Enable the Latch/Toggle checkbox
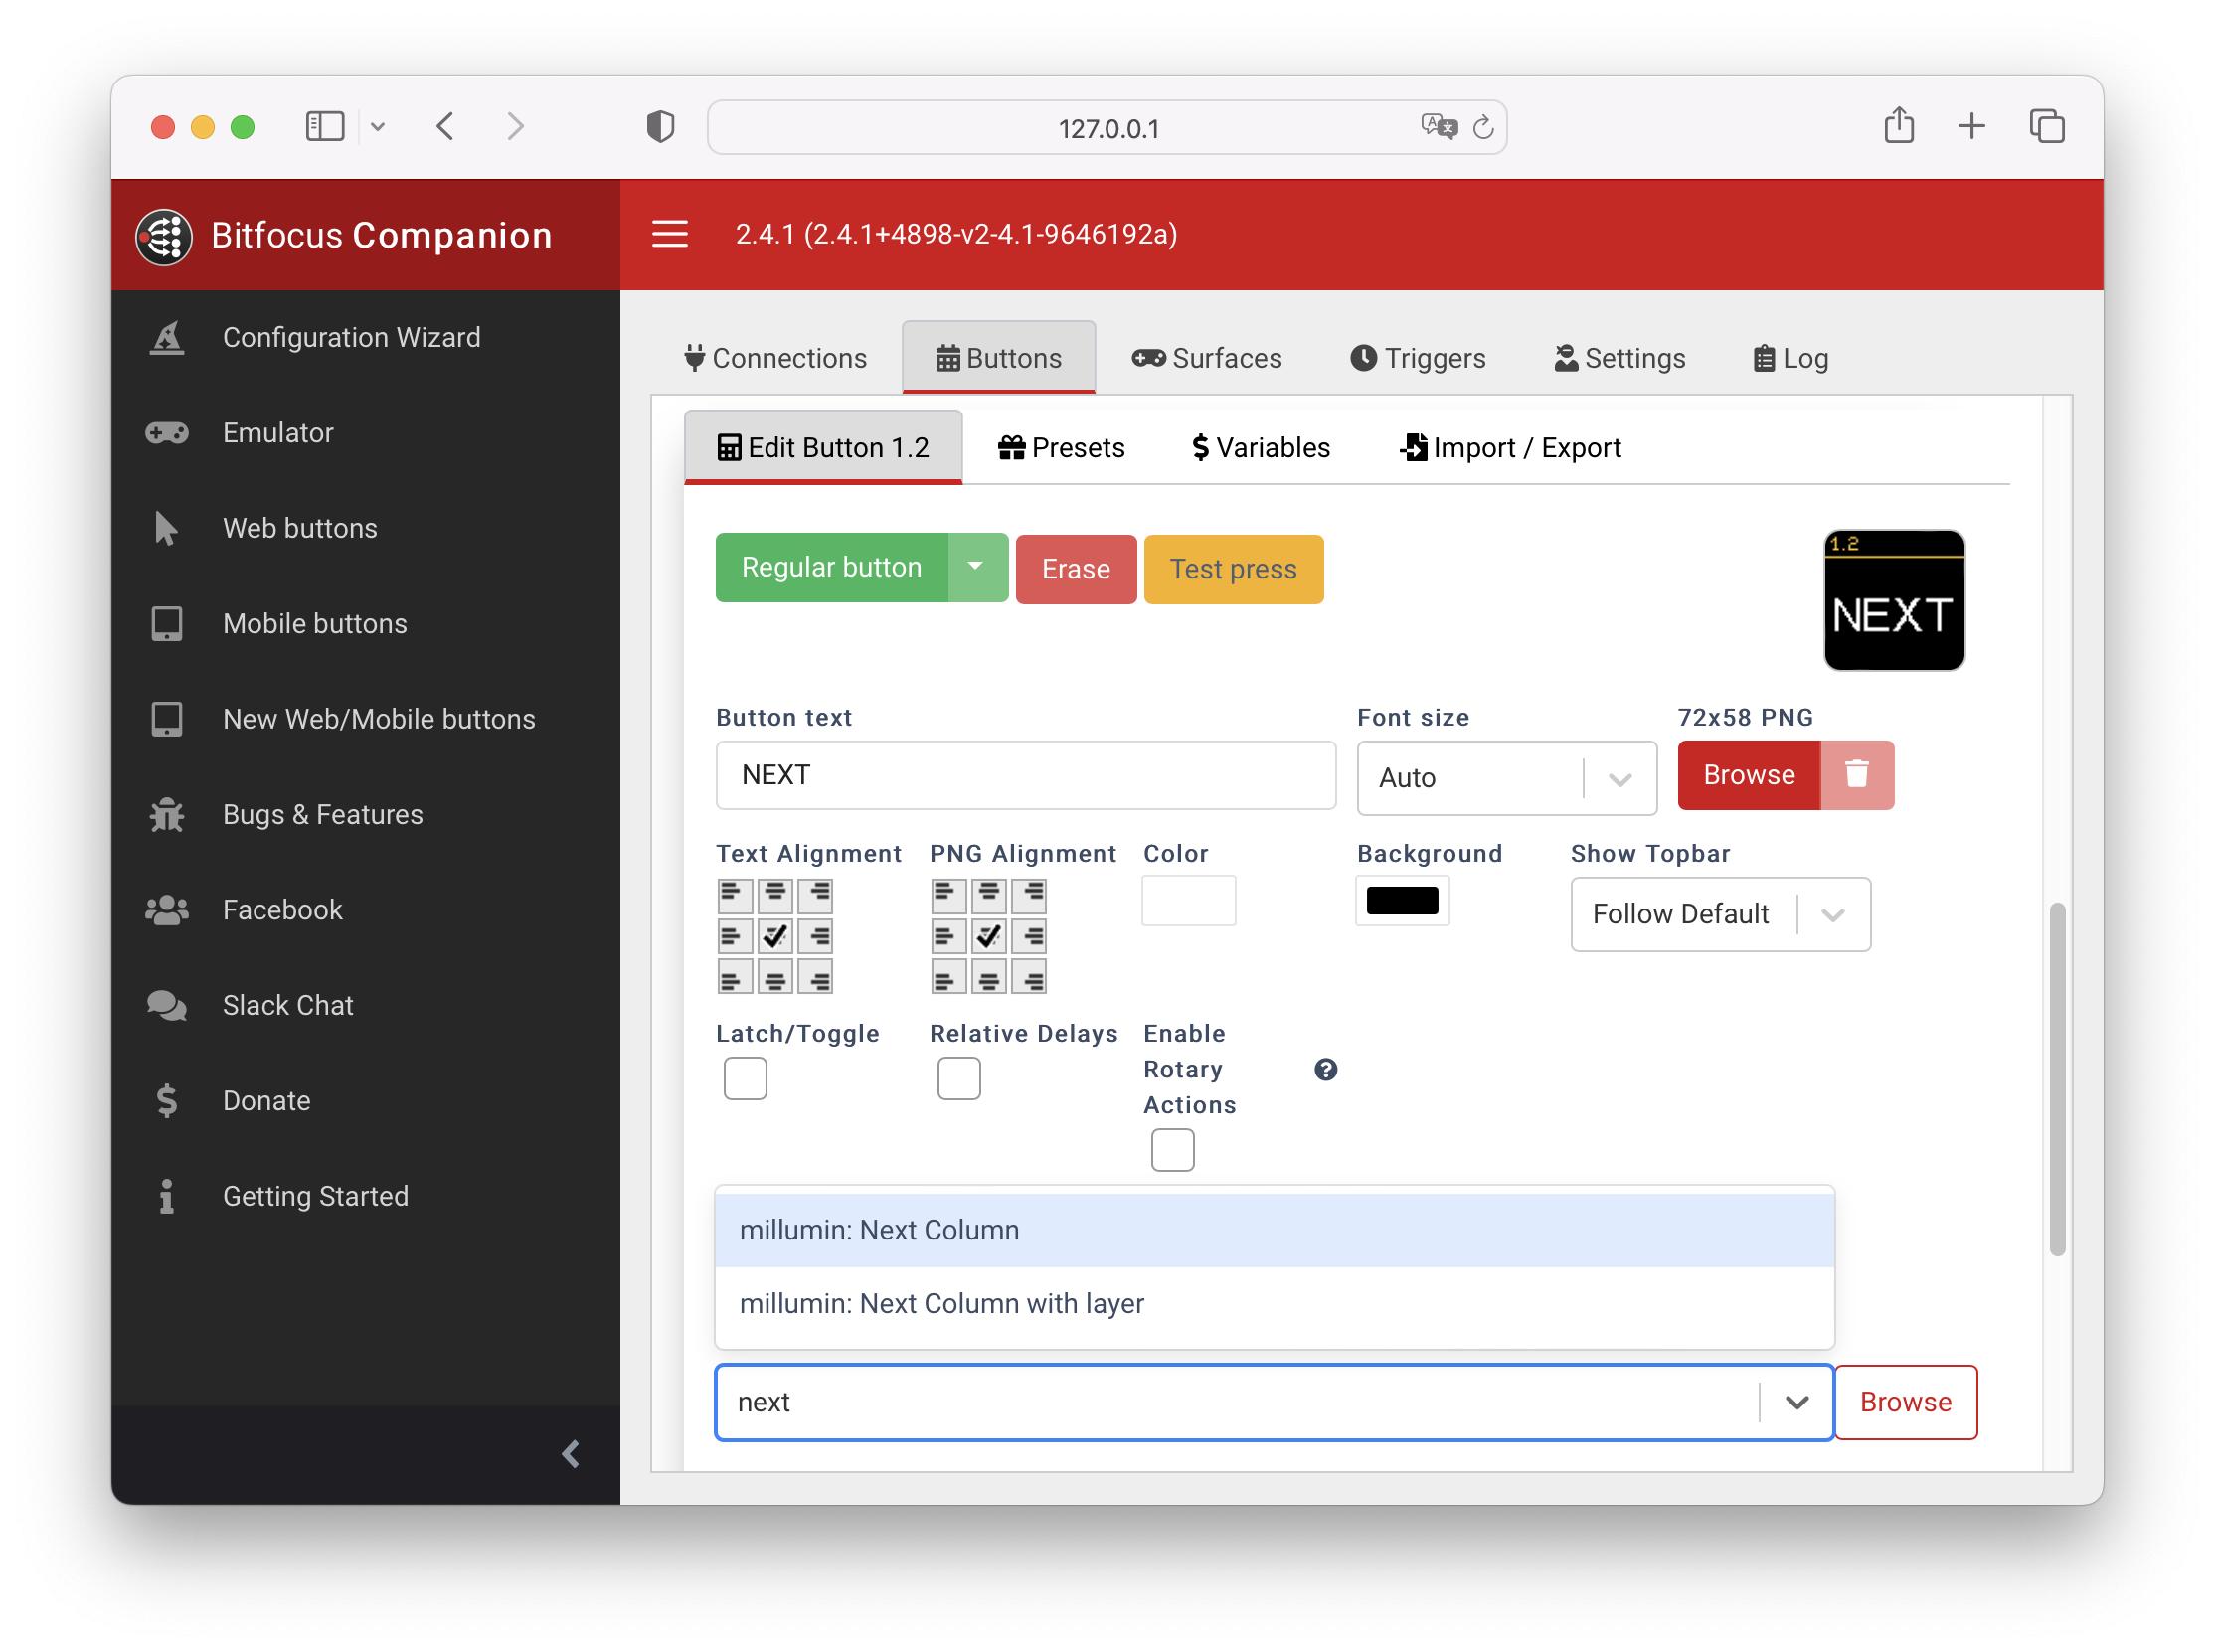 click(x=745, y=1079)
